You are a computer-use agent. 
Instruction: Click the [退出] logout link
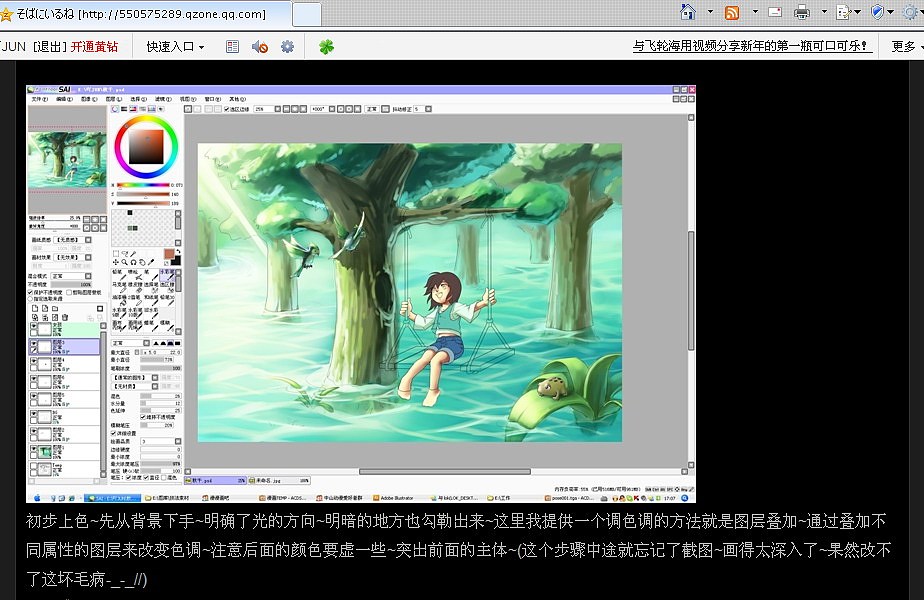(50, 47)
